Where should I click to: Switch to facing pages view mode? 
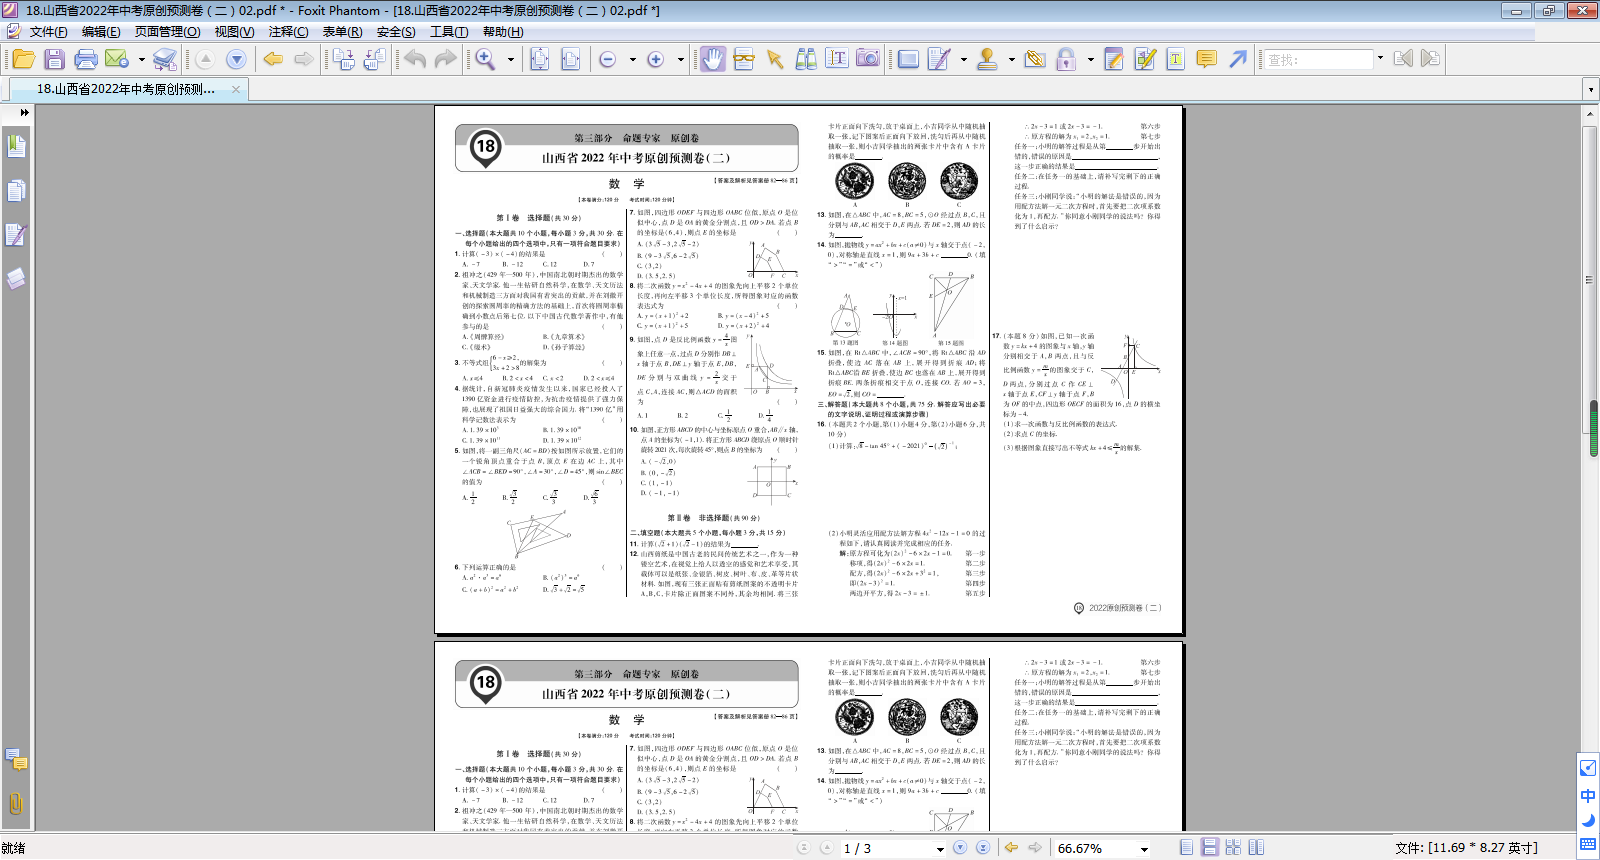click(1256, 847)
